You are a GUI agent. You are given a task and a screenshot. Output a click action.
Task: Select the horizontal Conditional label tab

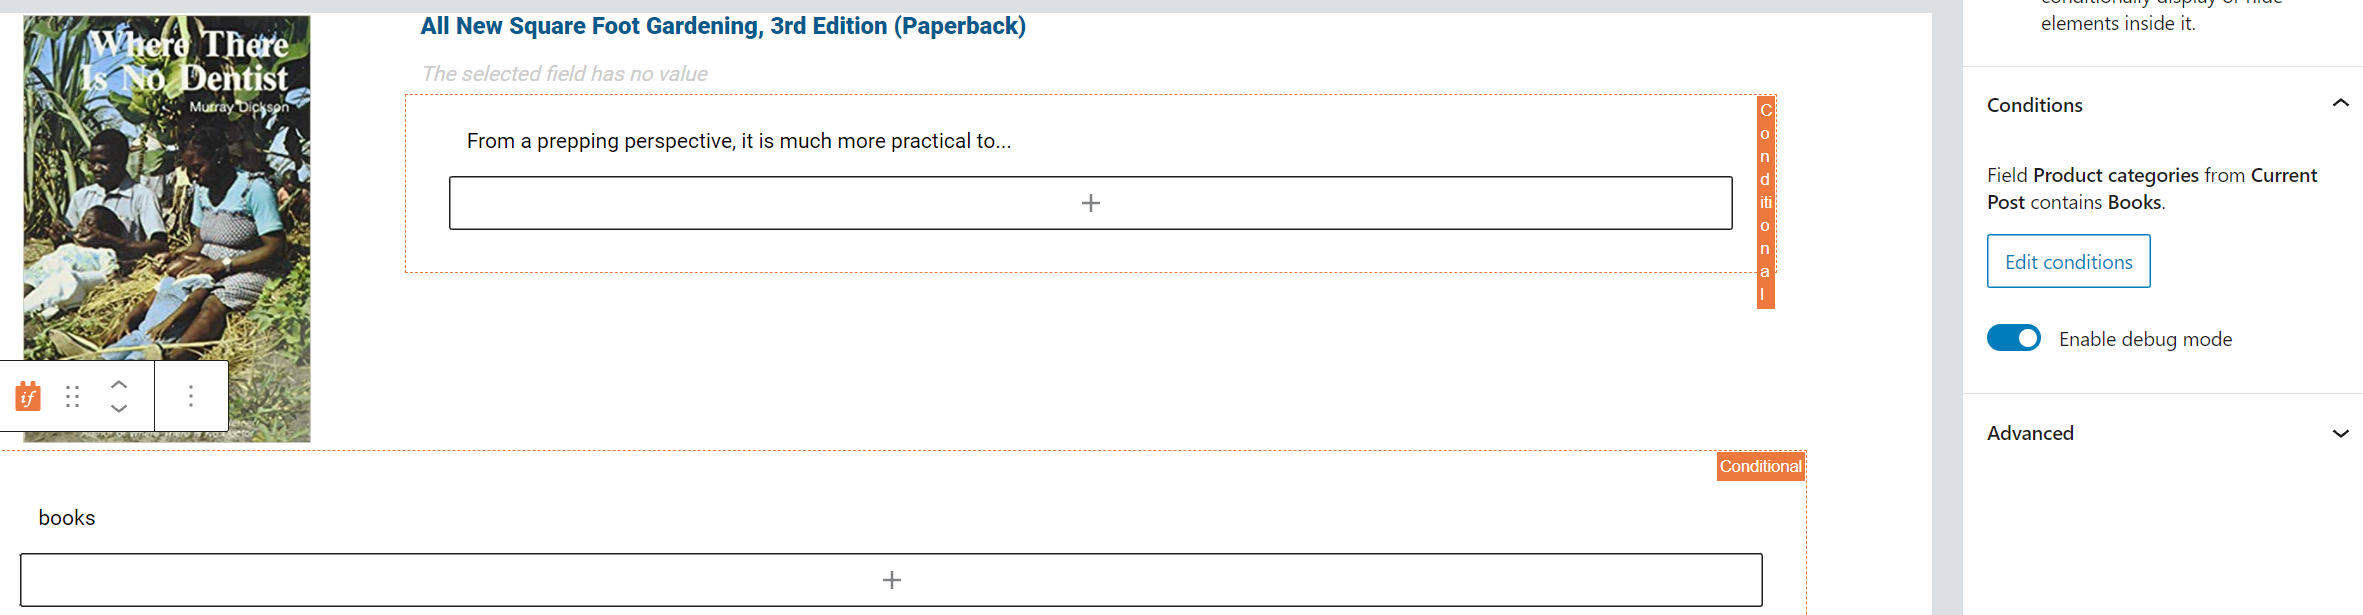1760,466
